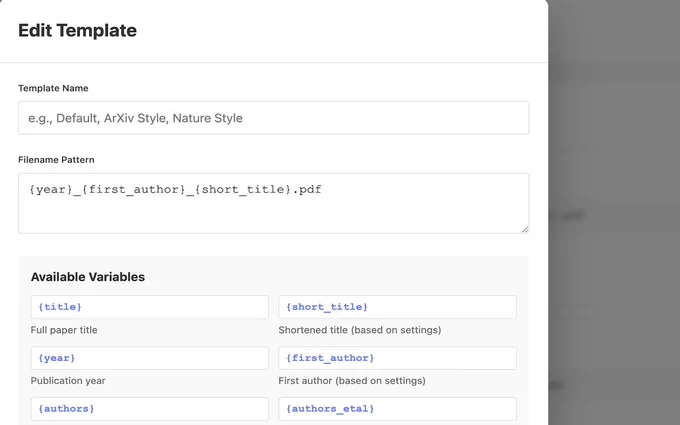680x425 pixels.
Task: Click the 'Publication year' description text
Action: coord(68,381)
